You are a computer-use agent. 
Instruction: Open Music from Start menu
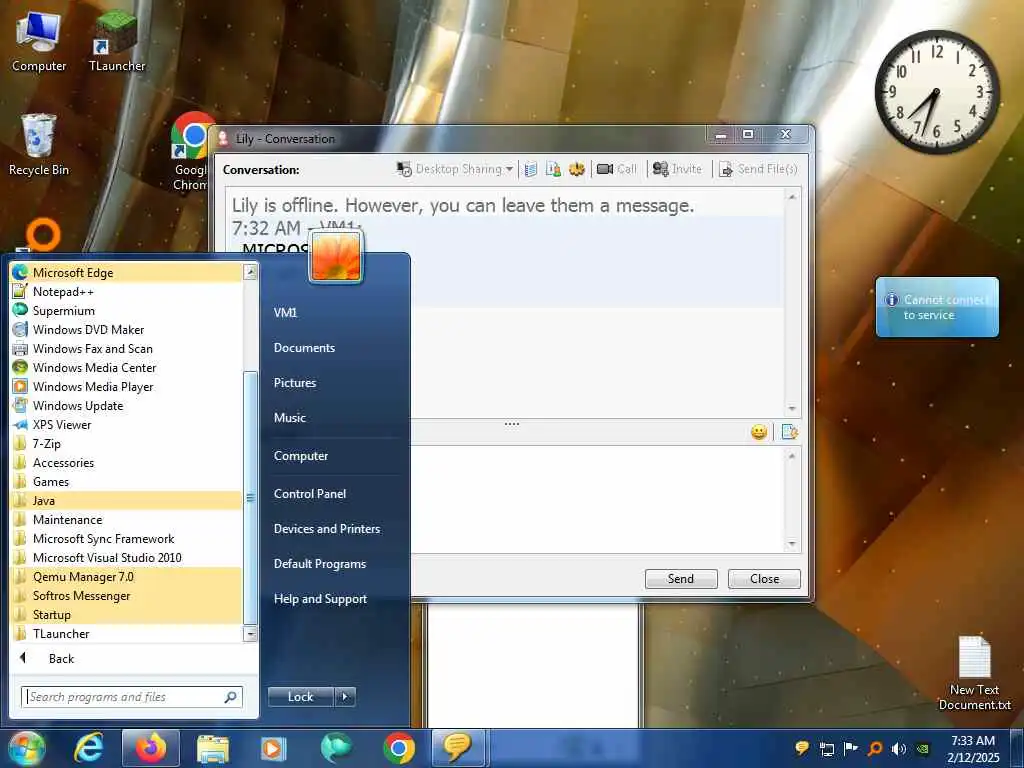pyautogui.click(x=289, y=417)
